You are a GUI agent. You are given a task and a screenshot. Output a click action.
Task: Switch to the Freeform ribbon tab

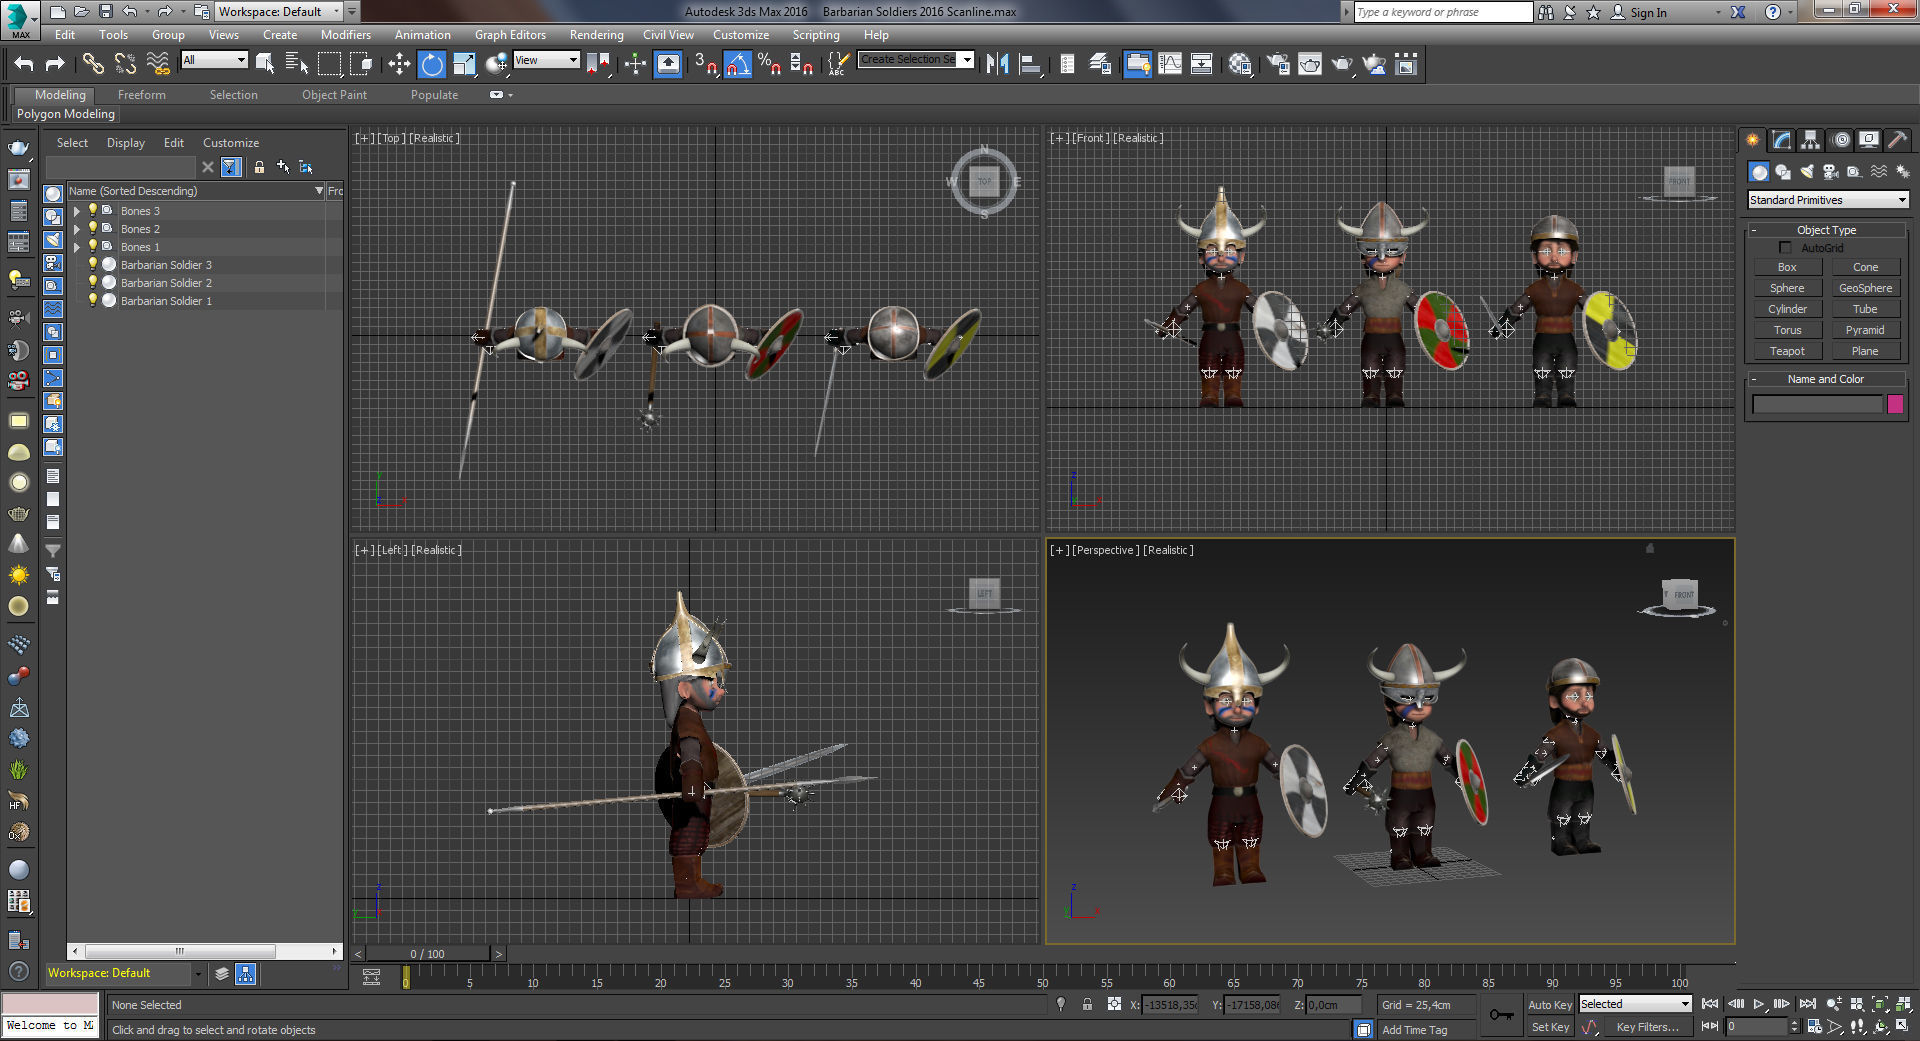click(x=141, y=95)
